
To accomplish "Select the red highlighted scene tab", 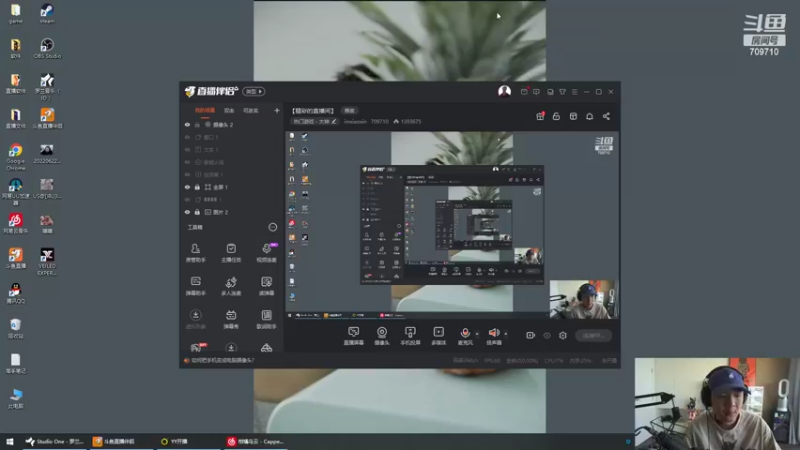I will [x=205, y=110].
